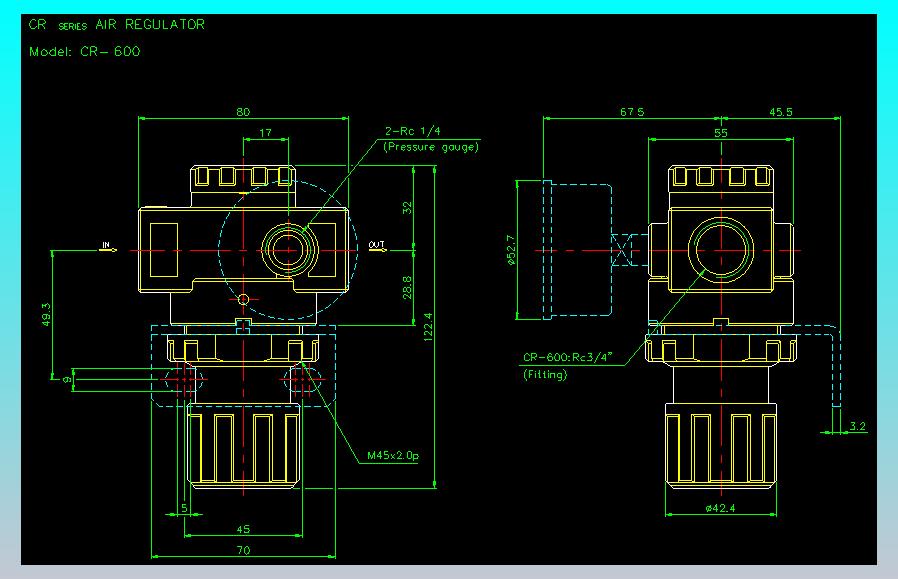Select the 67.5 top dimension text
Screen dimensions: 898x579
pyautogui.click(x=632, y=112)
